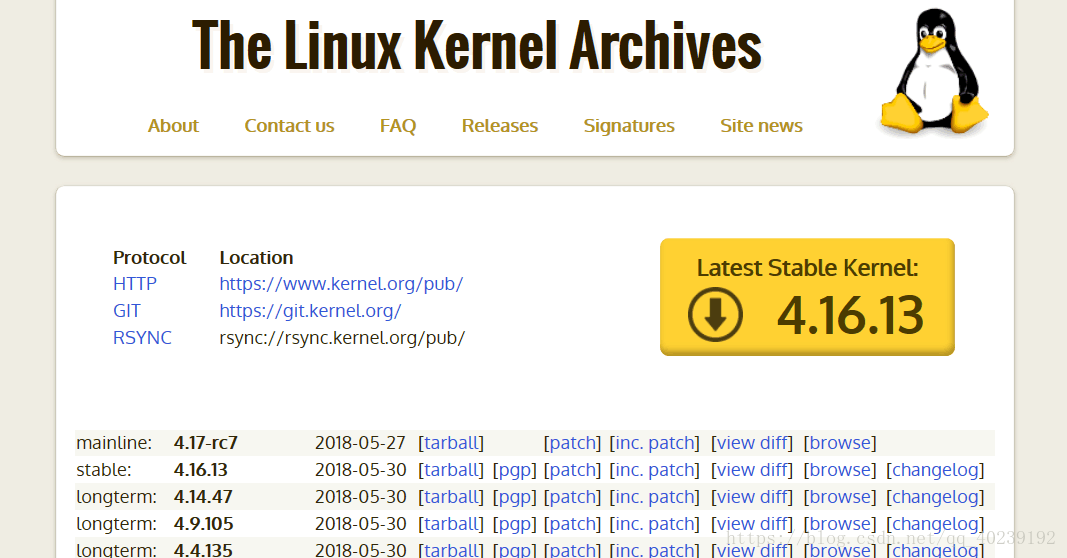Open Site news from the navigation bar

761,126
